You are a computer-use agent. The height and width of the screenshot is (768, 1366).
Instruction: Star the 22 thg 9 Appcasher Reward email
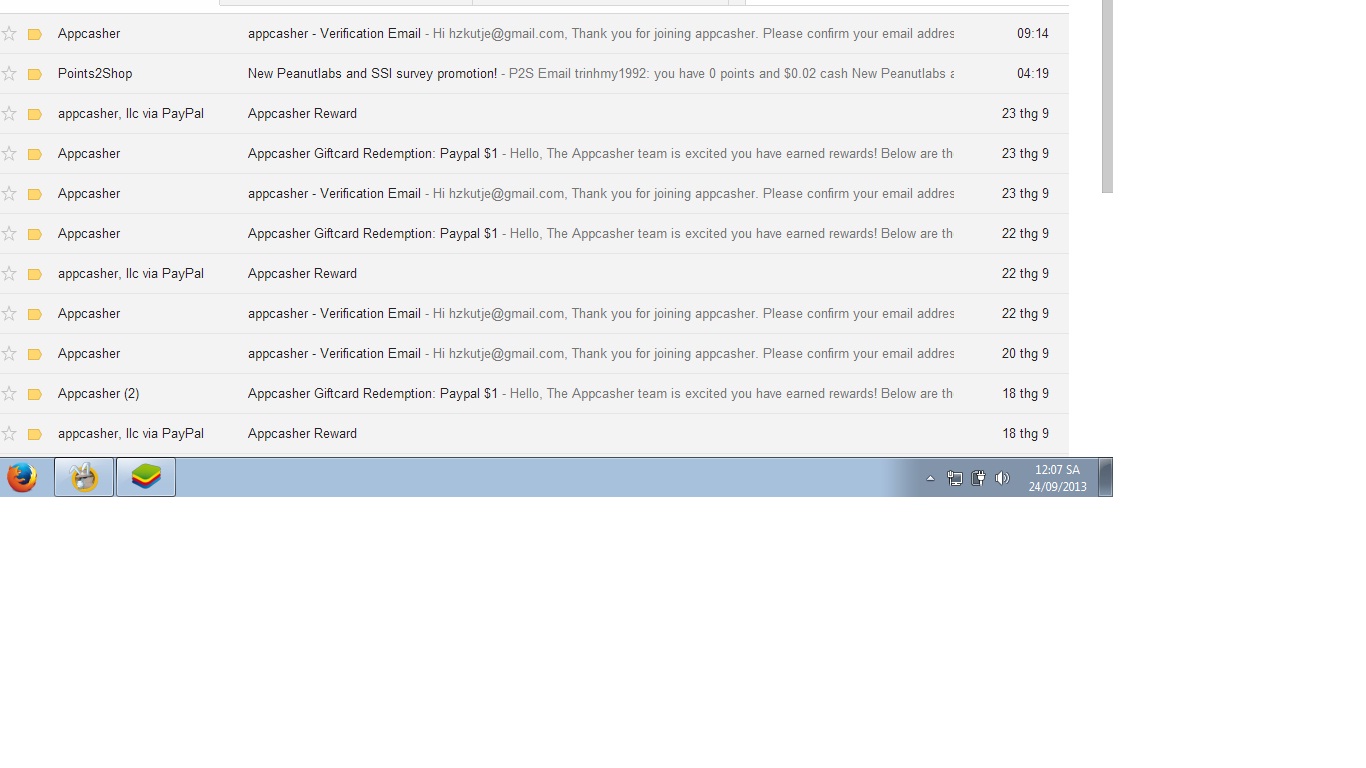9,273
